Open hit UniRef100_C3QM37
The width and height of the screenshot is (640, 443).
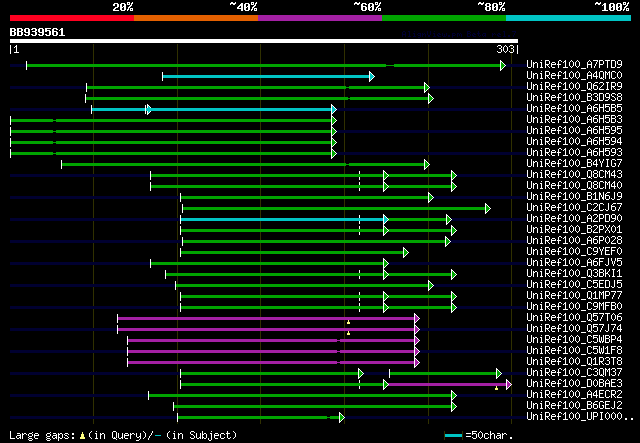574,373
